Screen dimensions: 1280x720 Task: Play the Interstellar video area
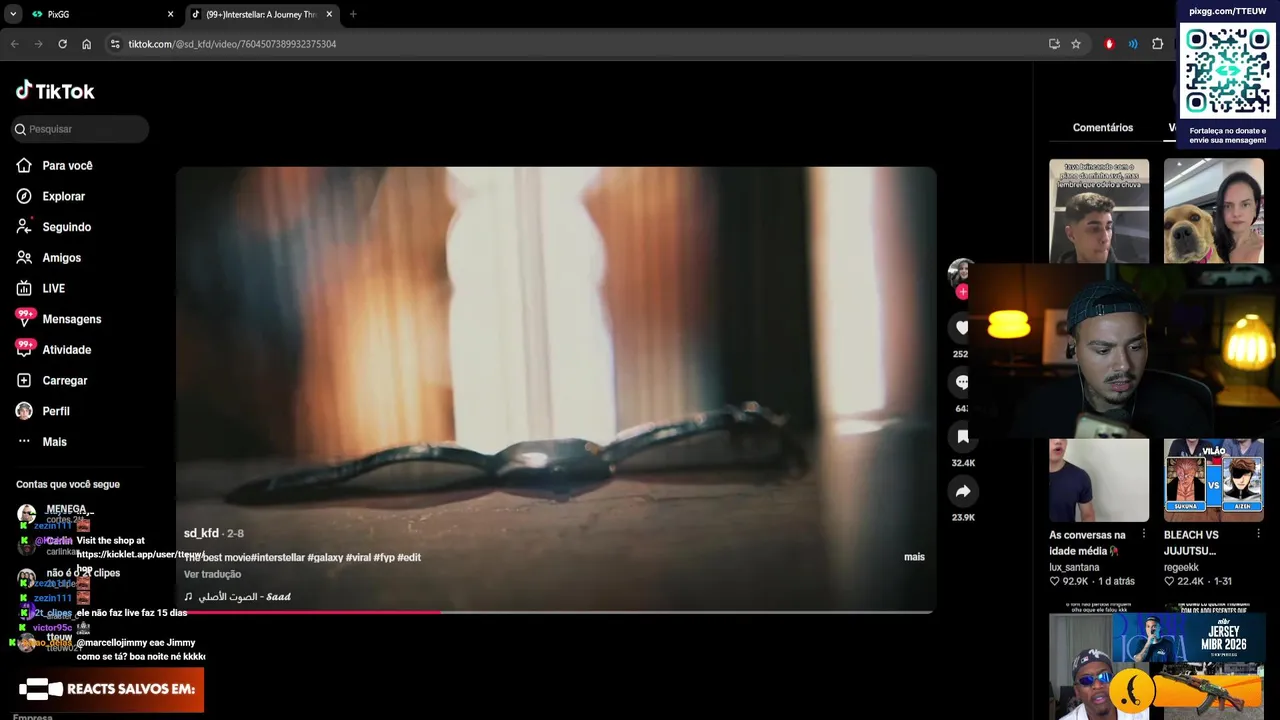tap(555, 388)
